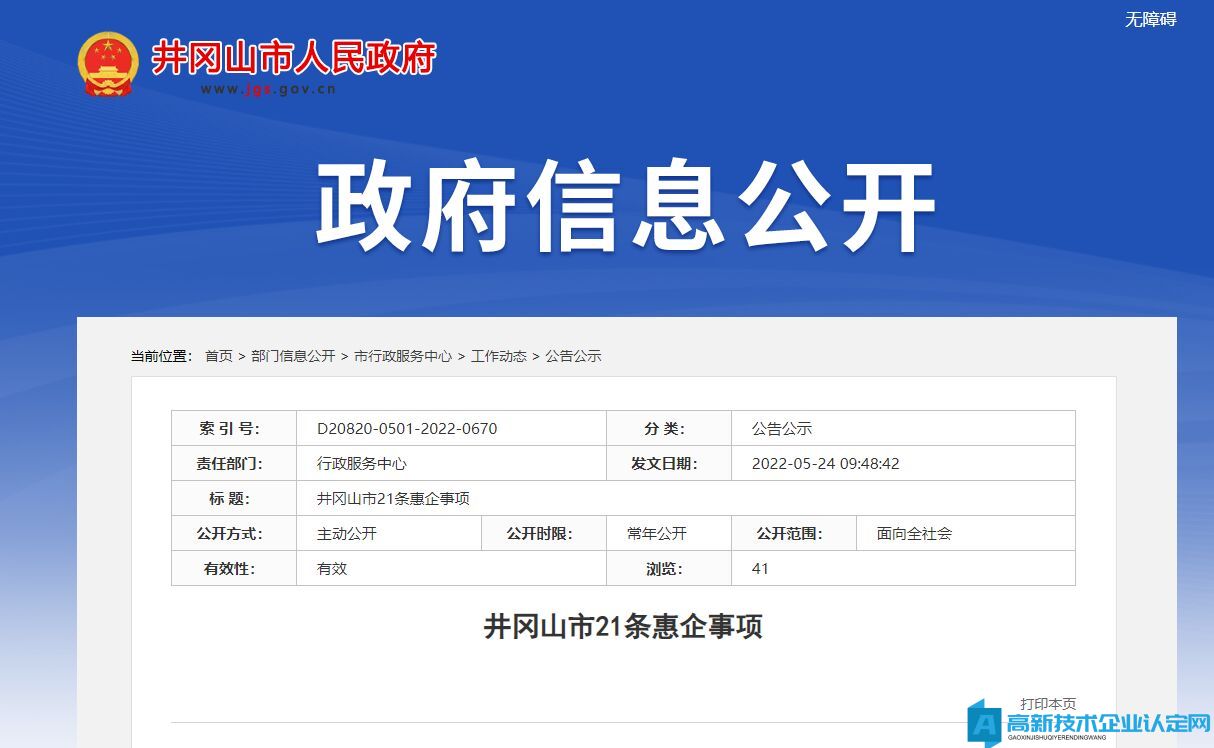This screenshot has height=748, width=1214.
Task: Click the 标题 row value in the table
Action: coord(393,499)
